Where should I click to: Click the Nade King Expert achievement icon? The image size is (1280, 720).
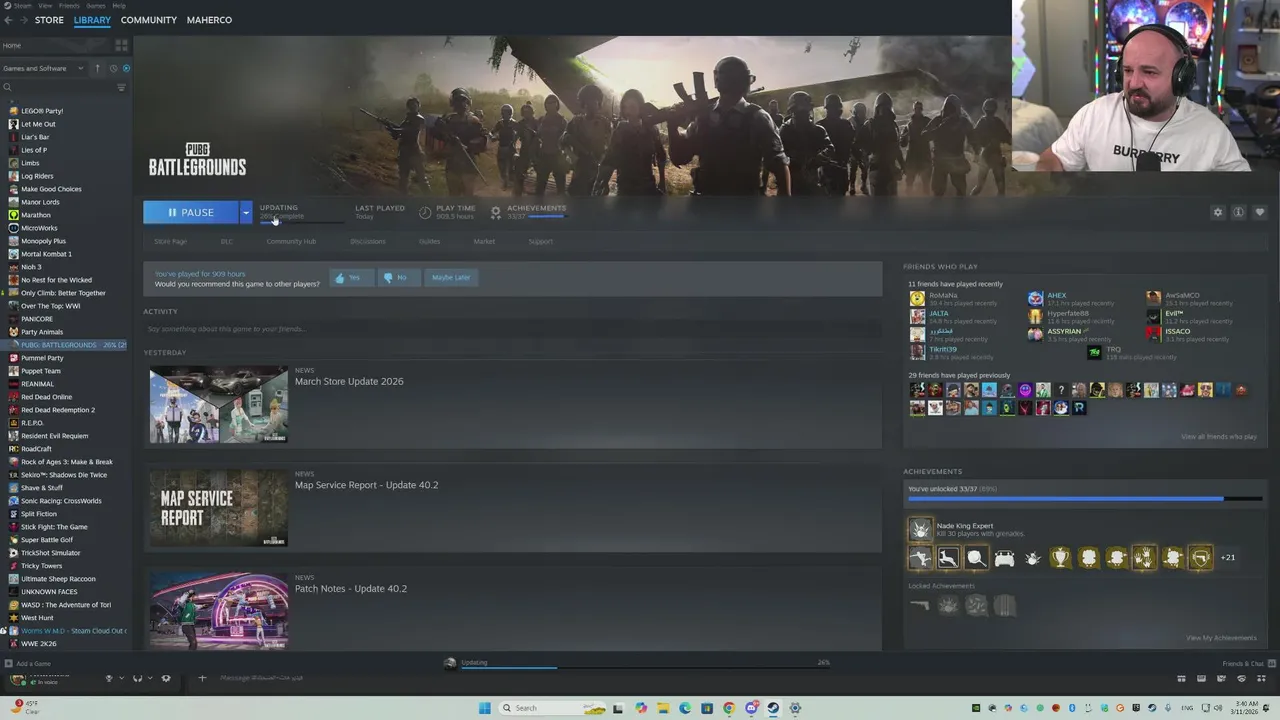point(920,529)
